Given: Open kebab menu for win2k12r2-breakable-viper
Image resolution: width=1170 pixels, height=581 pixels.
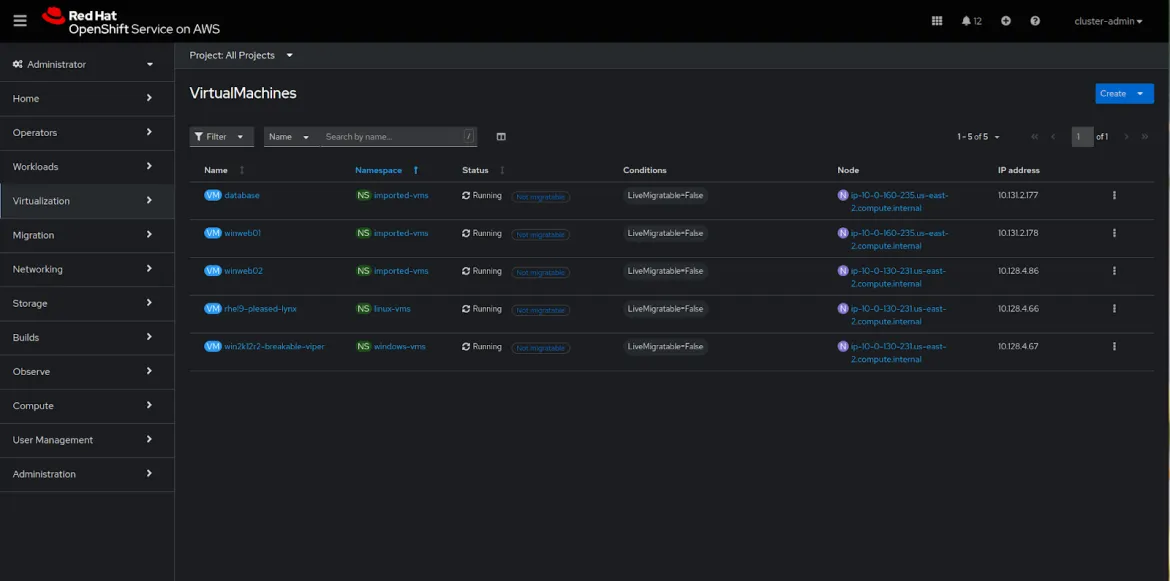Looking at the screenshot, I should point(1114,346).
